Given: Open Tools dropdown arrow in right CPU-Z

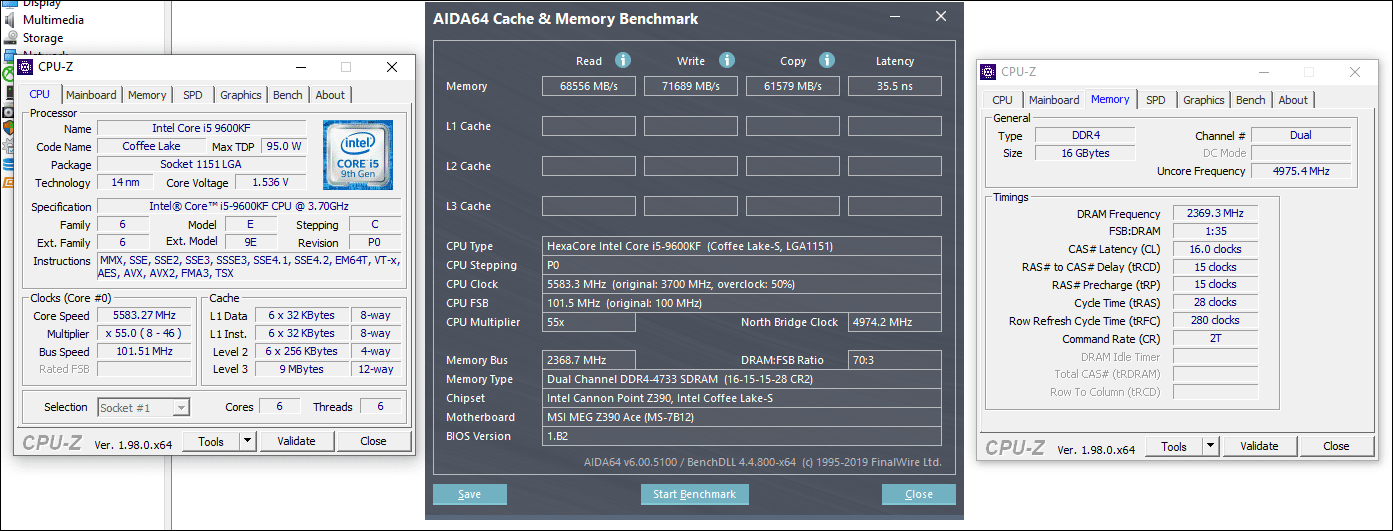Looking at the screenshot, I should (x=1210, y=446).
